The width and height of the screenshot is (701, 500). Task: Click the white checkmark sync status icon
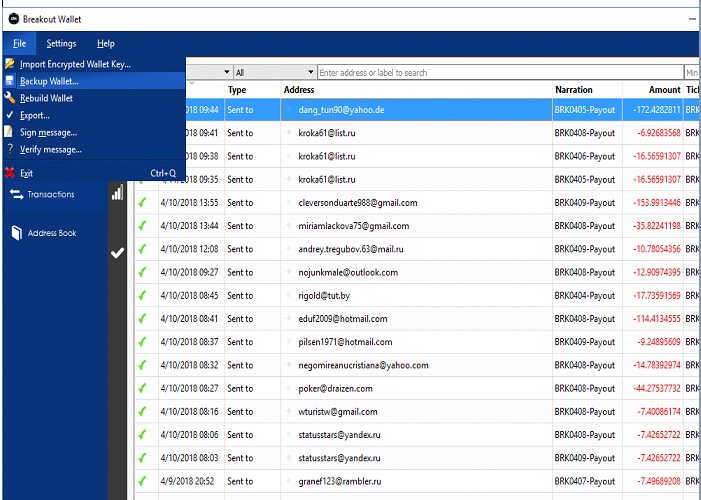tap(117, 253)
